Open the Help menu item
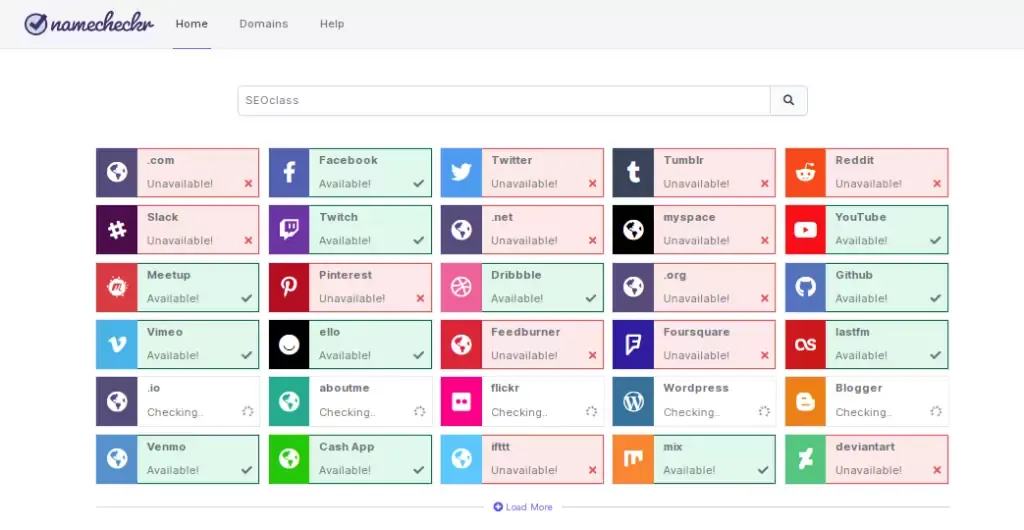Viewport: 1024px width, 530px height. pos(332,24)
